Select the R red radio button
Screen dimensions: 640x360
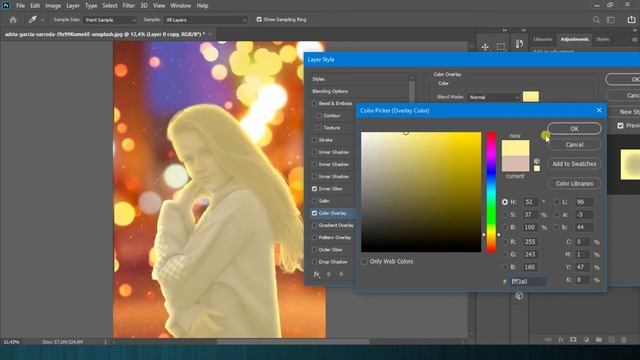[x=505, y=242]
